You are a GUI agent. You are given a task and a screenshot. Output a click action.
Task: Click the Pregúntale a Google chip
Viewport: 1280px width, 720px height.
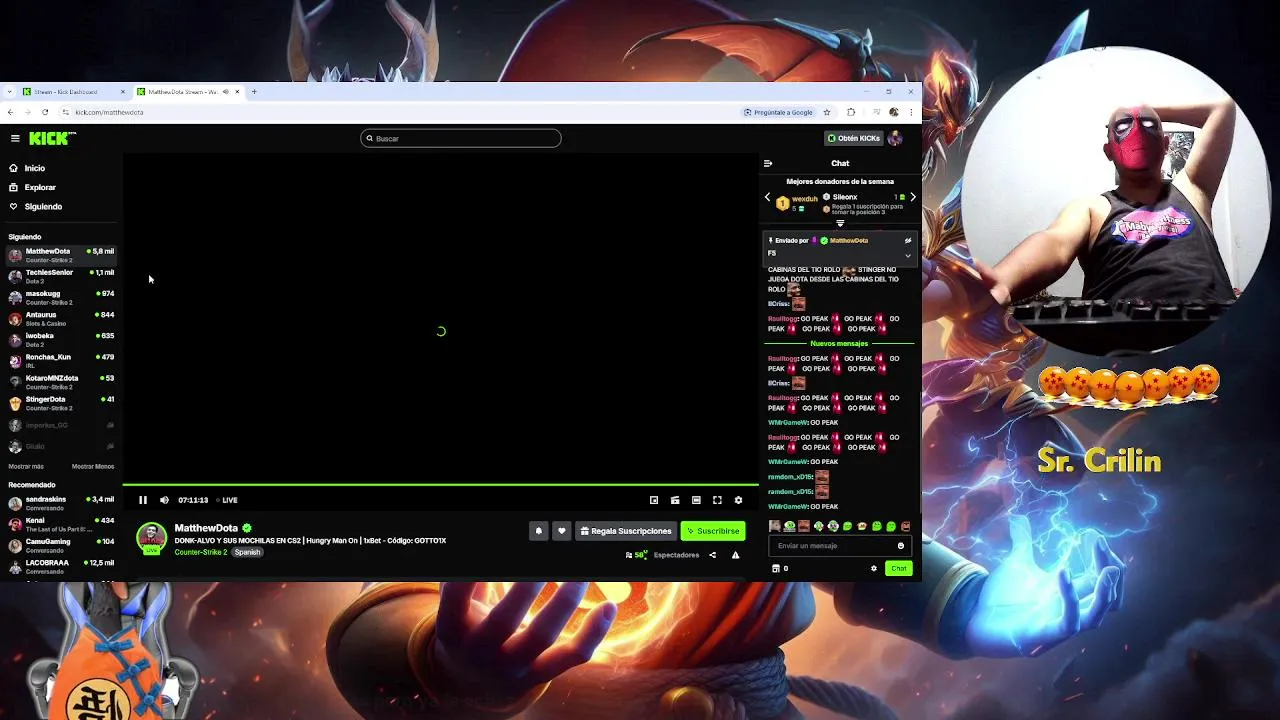(x=778, y=112)
